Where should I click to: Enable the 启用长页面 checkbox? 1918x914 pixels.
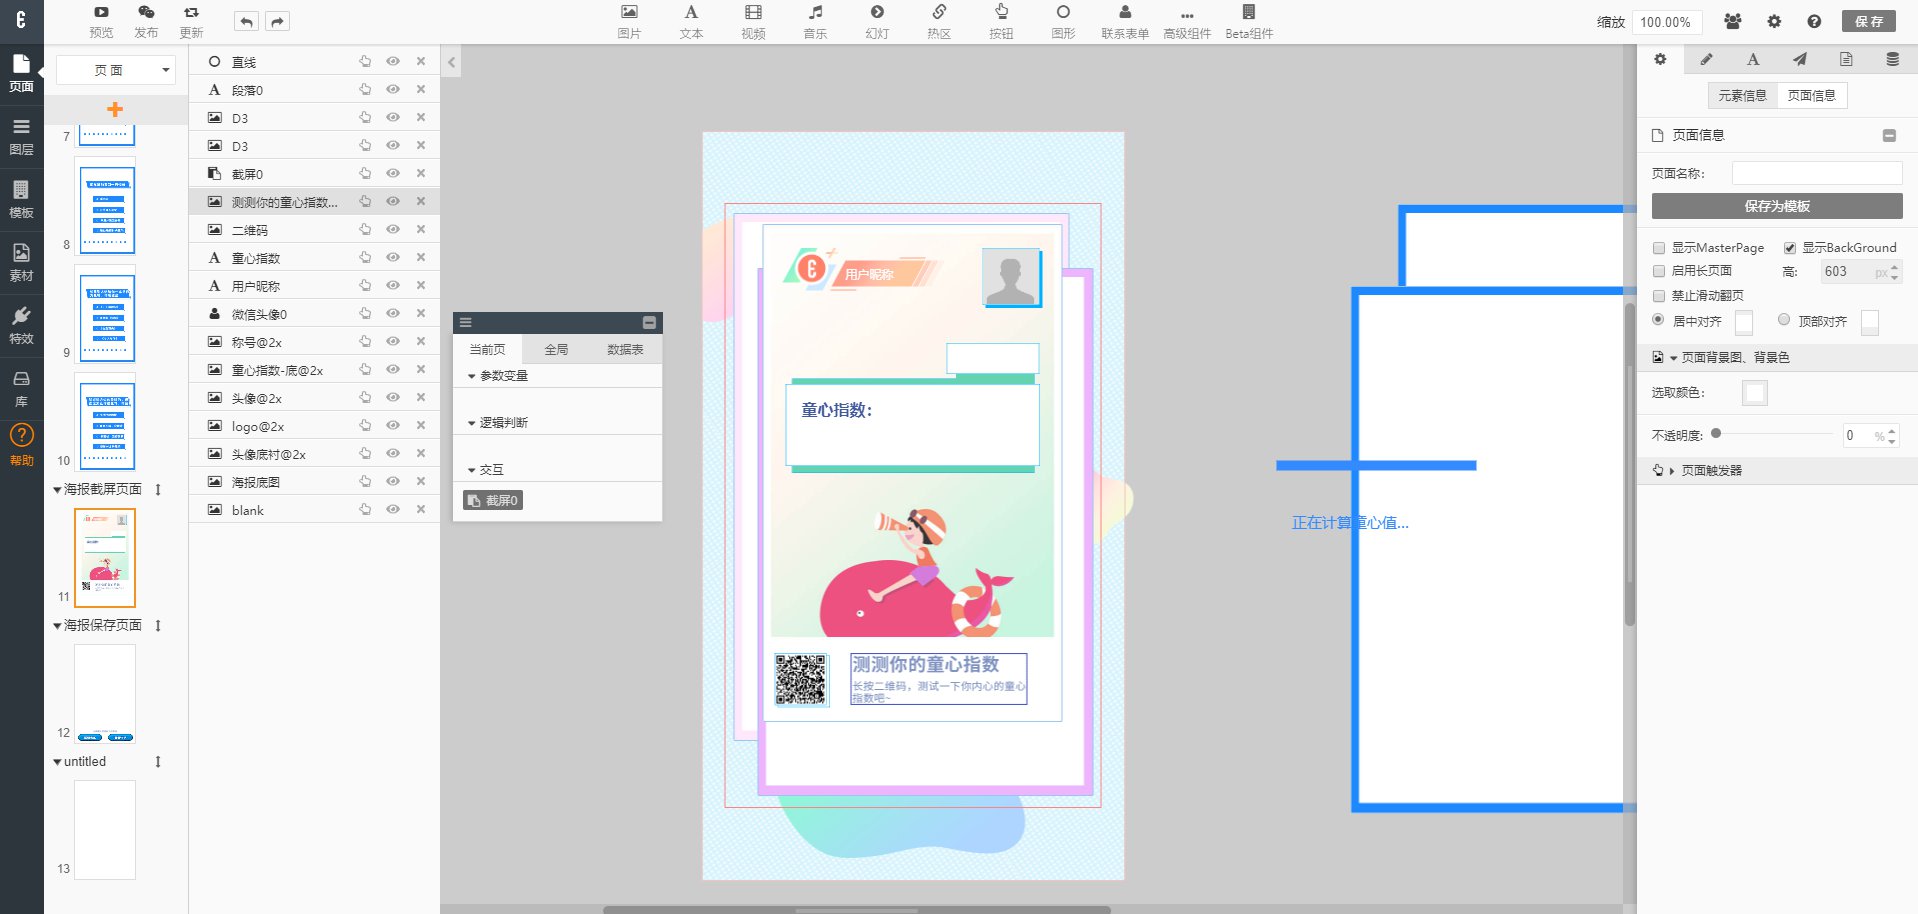tap(1659, 271)
